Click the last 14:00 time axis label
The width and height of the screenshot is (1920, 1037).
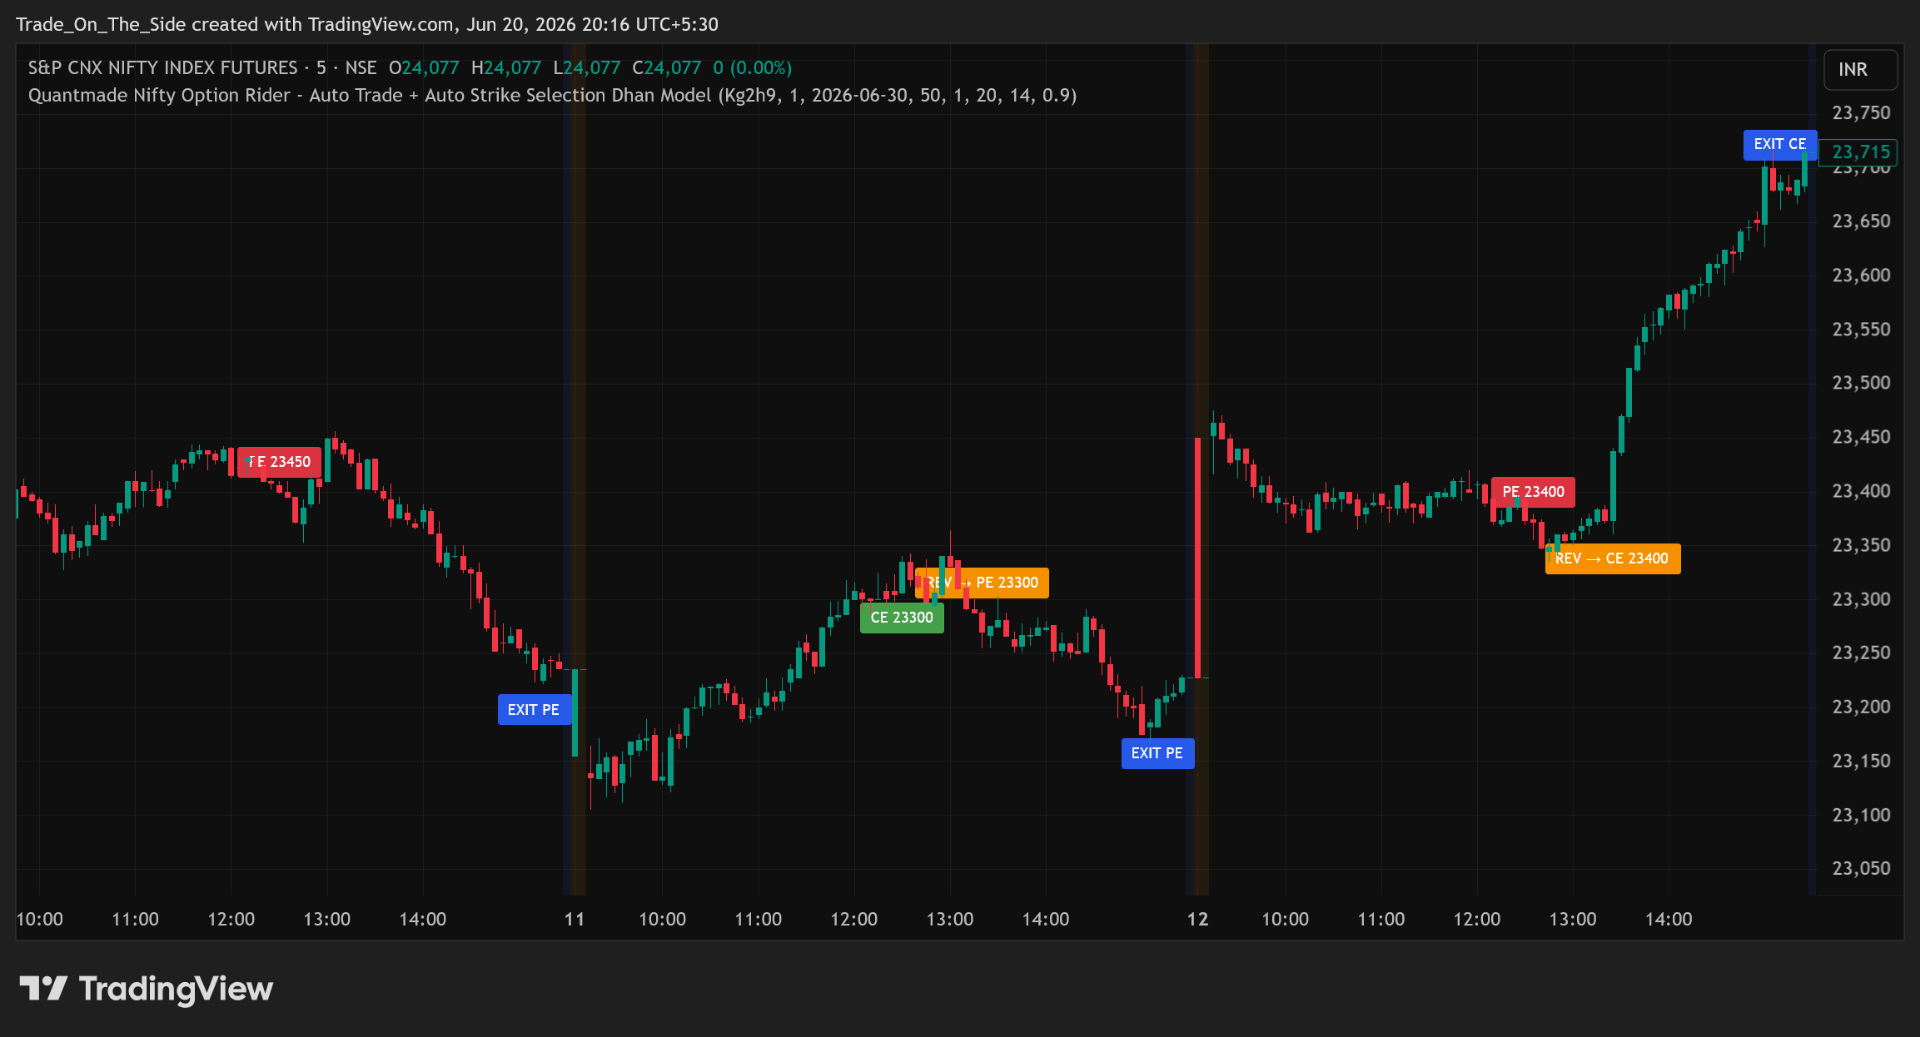(x=1668, y=919)
